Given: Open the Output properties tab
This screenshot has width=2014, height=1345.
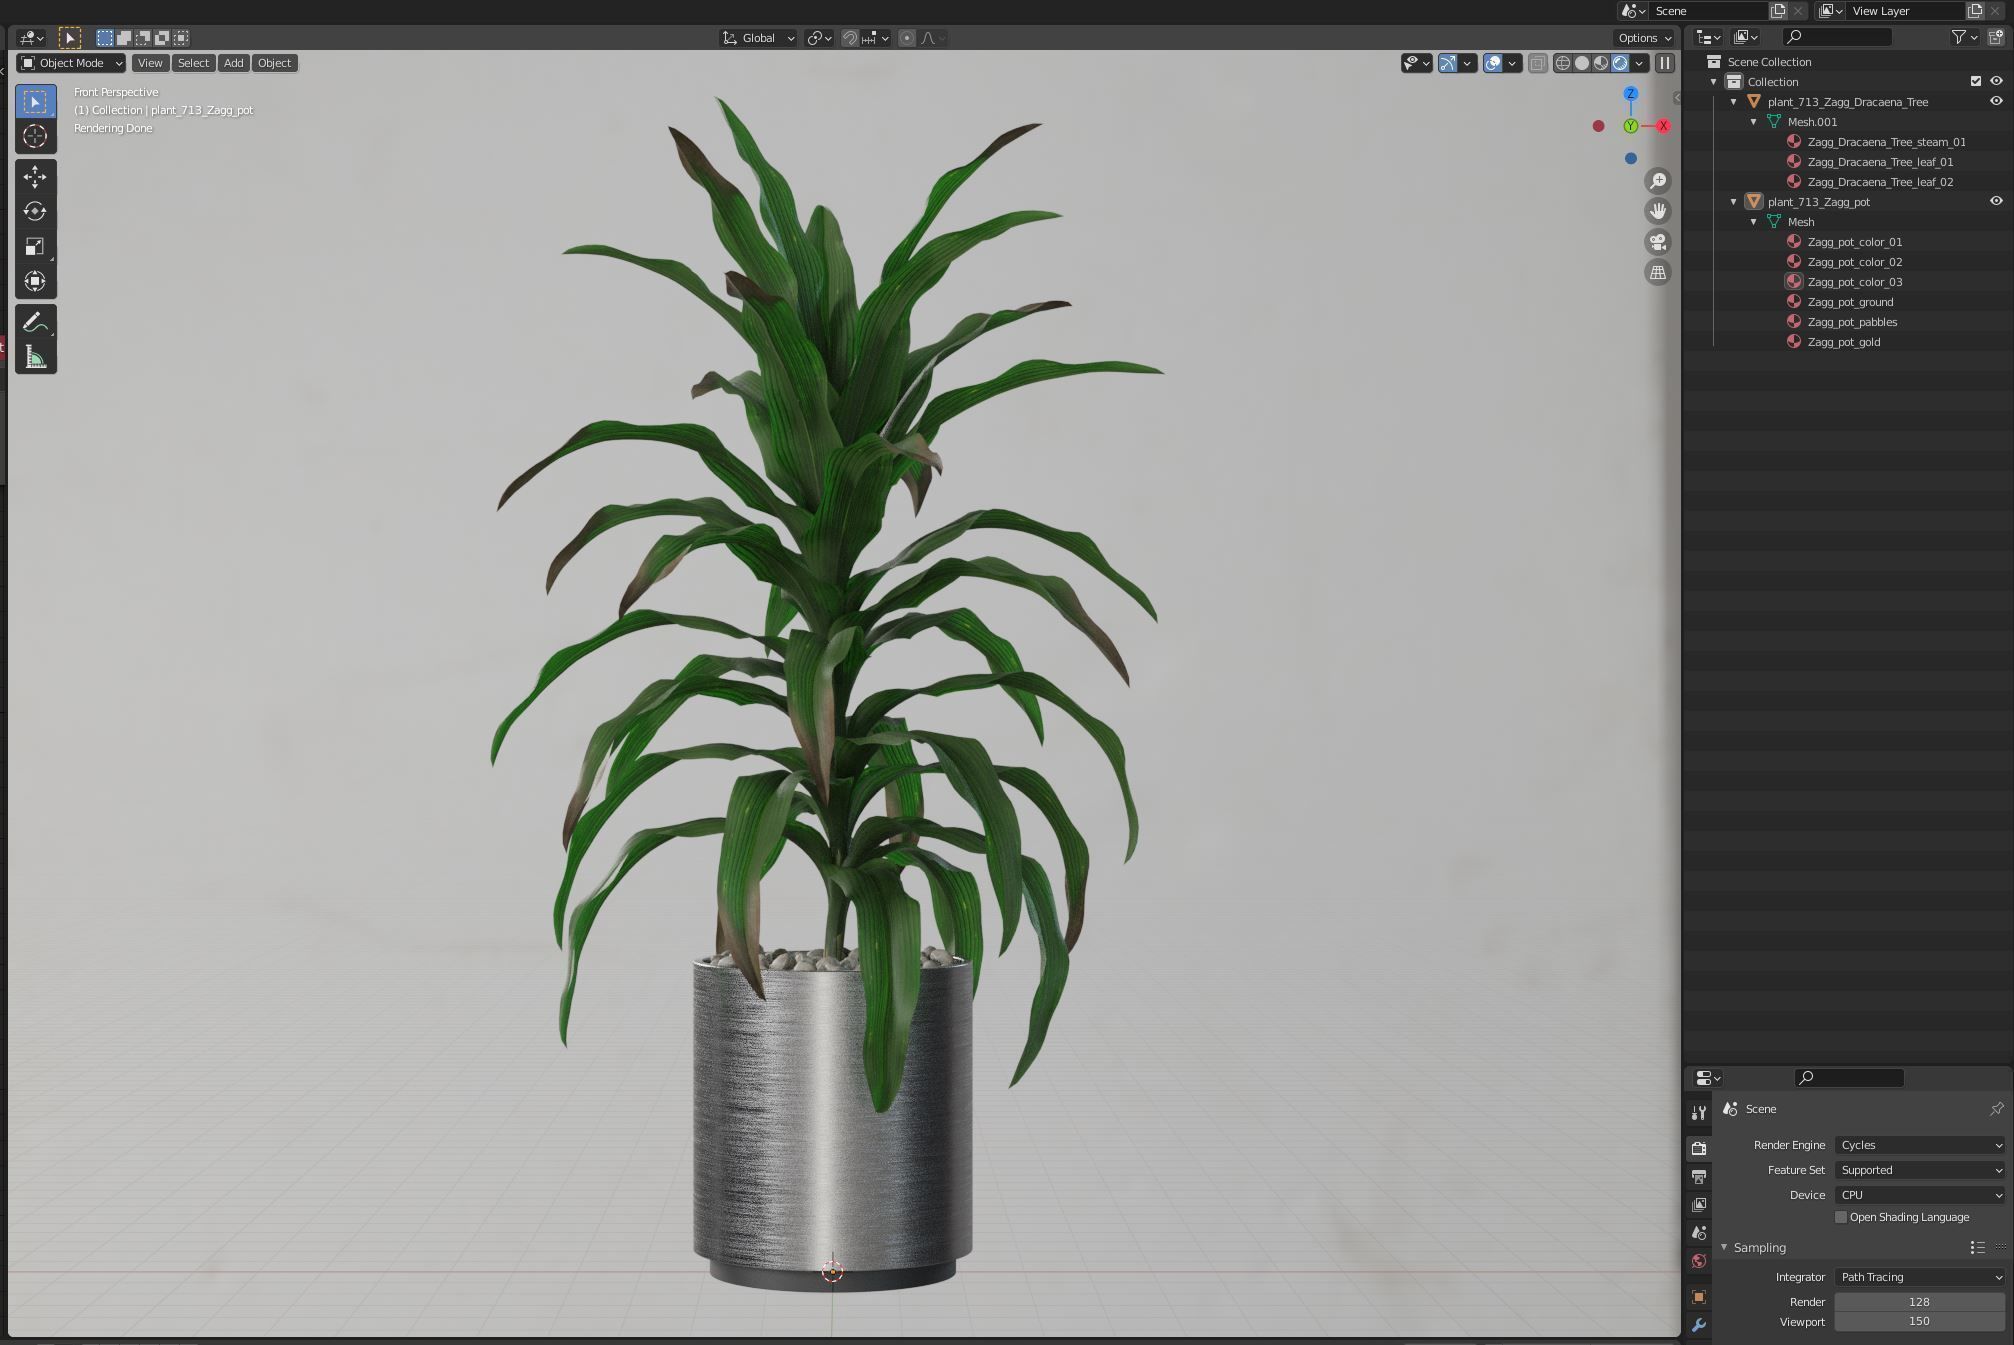Looking at the screenshot, I should [x=1699, y=1177].
